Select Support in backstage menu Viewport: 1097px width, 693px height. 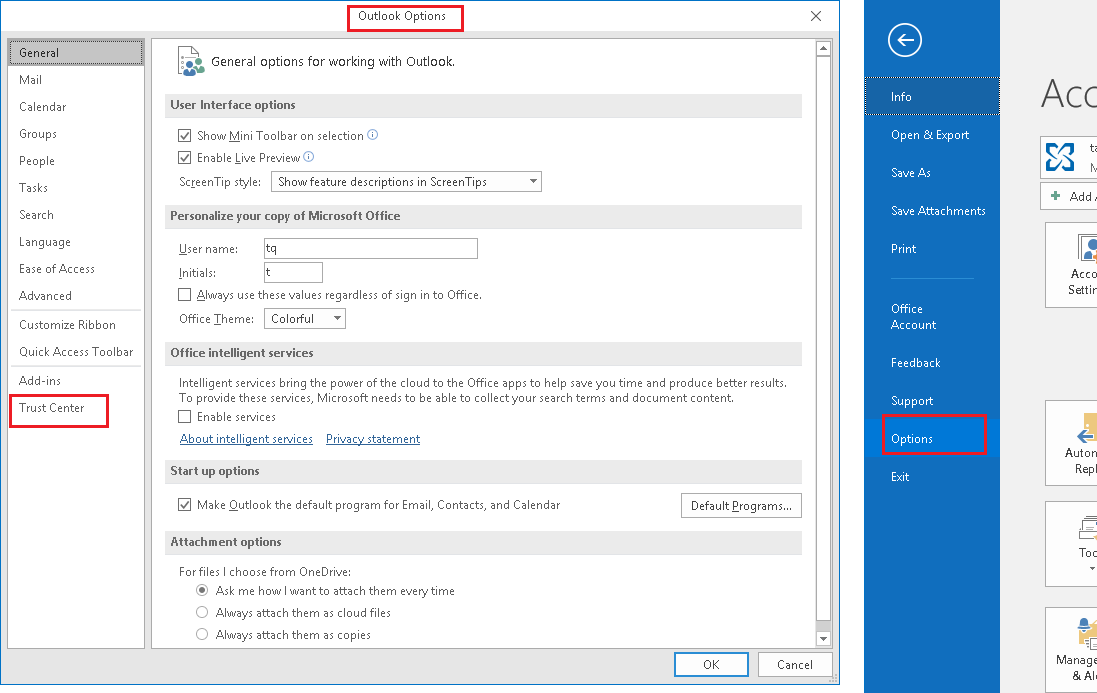932,401
